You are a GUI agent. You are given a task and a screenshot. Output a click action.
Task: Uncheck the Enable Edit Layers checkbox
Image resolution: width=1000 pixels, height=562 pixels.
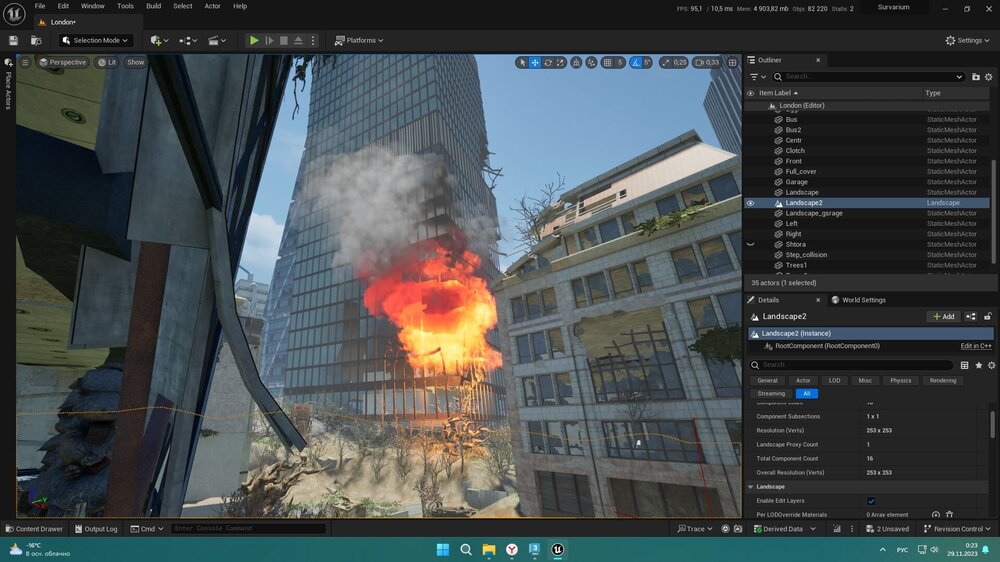coord(871,501)
